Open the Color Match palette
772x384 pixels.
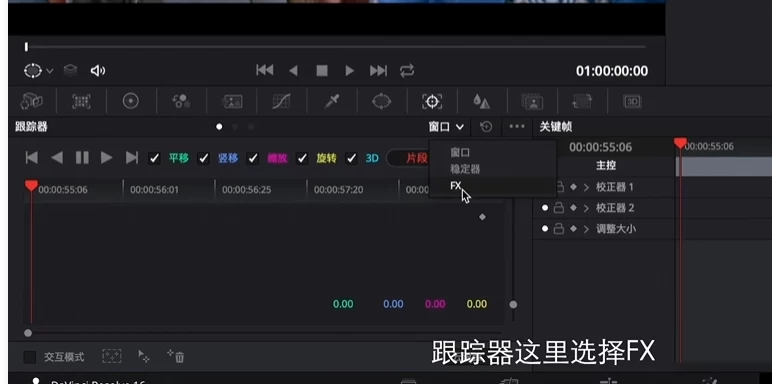(x=81, y=101)
